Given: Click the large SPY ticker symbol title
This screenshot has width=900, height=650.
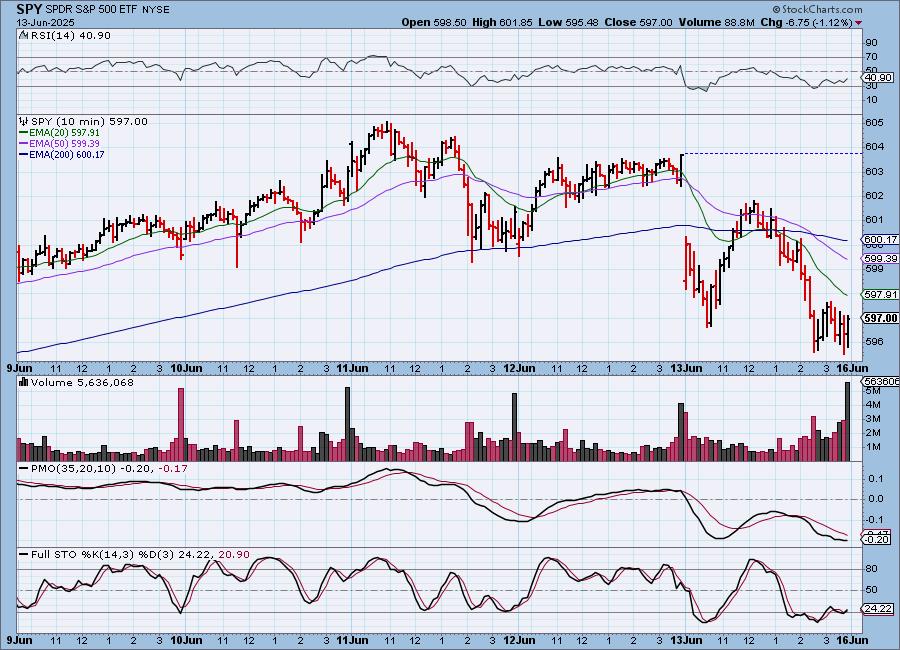Looking at the screenshot, I should click(29, 9).
